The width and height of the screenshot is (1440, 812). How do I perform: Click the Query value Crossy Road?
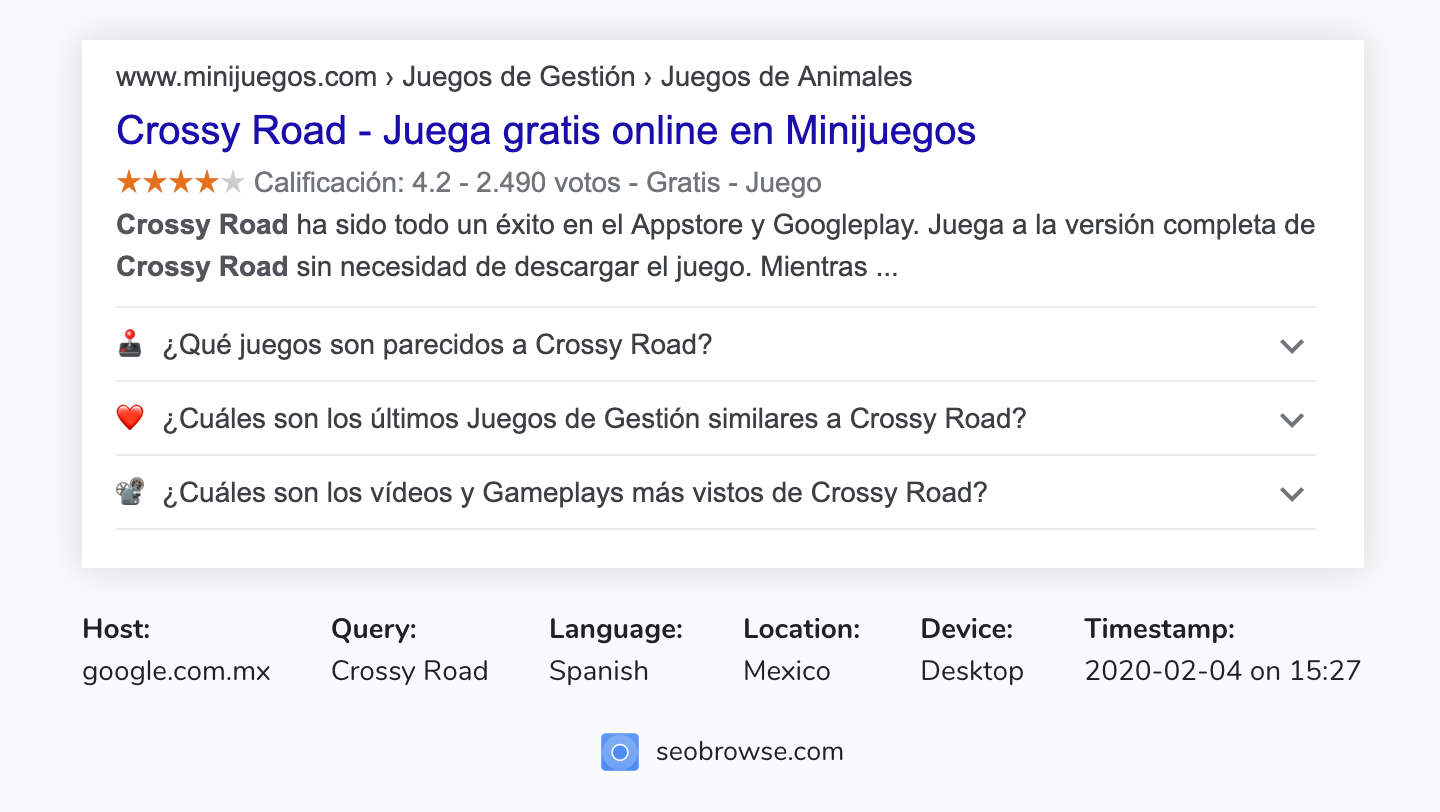point(410,671)
